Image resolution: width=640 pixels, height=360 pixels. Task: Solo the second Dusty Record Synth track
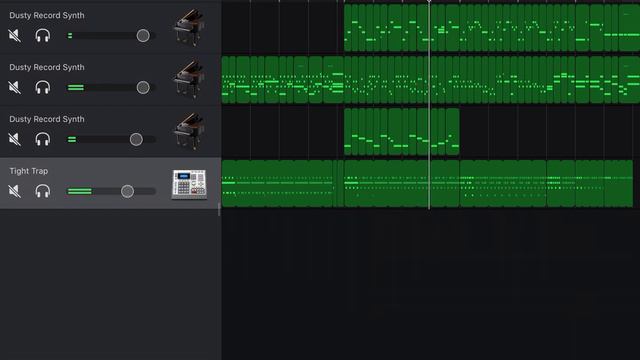pyautogui.click(x=42, y=87)
